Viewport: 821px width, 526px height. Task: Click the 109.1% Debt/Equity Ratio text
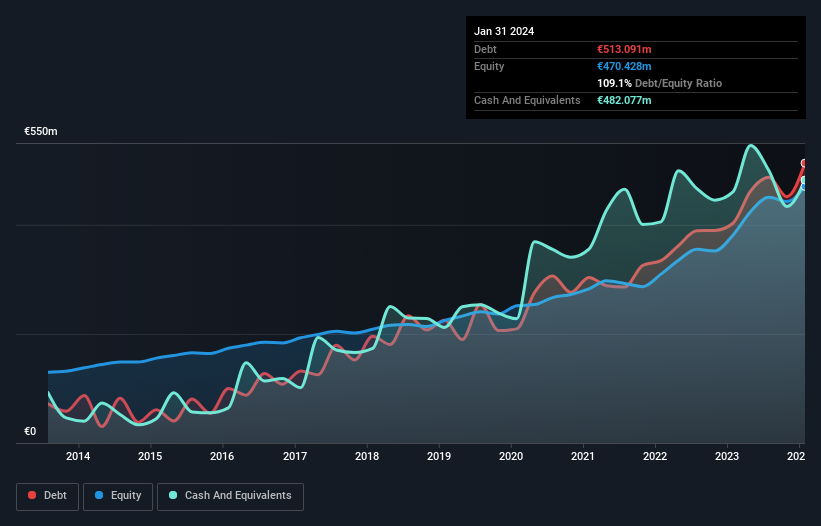(x=660, y=83)
